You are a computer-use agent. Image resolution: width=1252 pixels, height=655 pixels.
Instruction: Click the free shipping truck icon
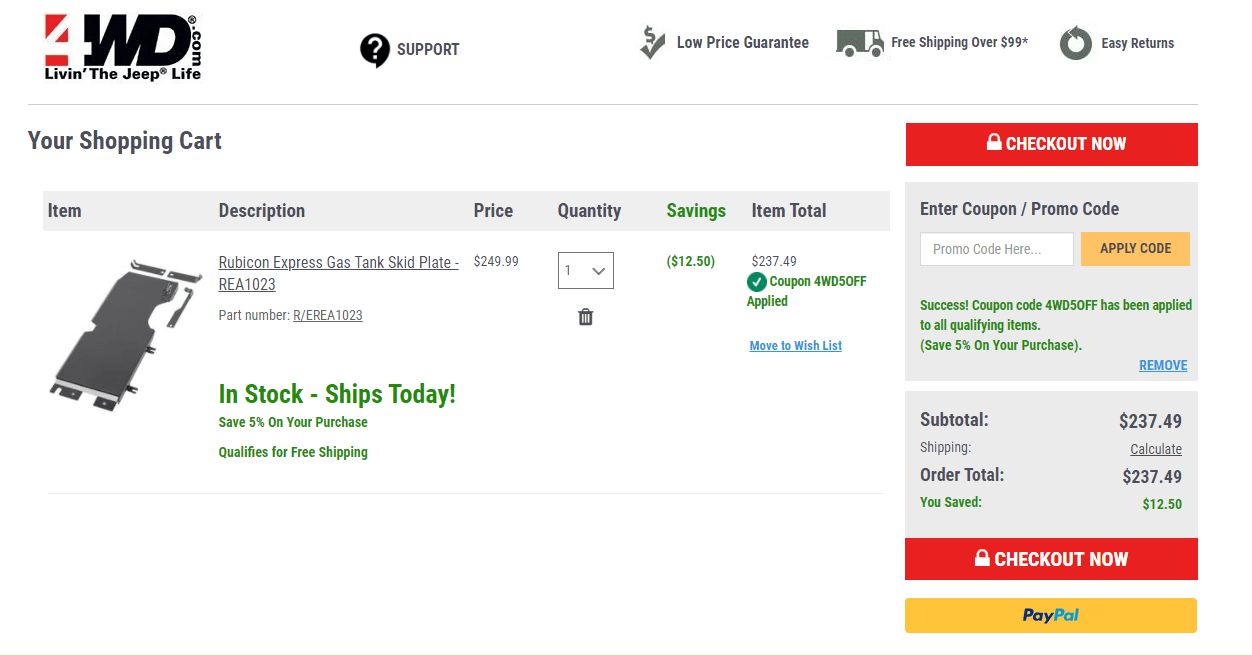tap(860, 43)
